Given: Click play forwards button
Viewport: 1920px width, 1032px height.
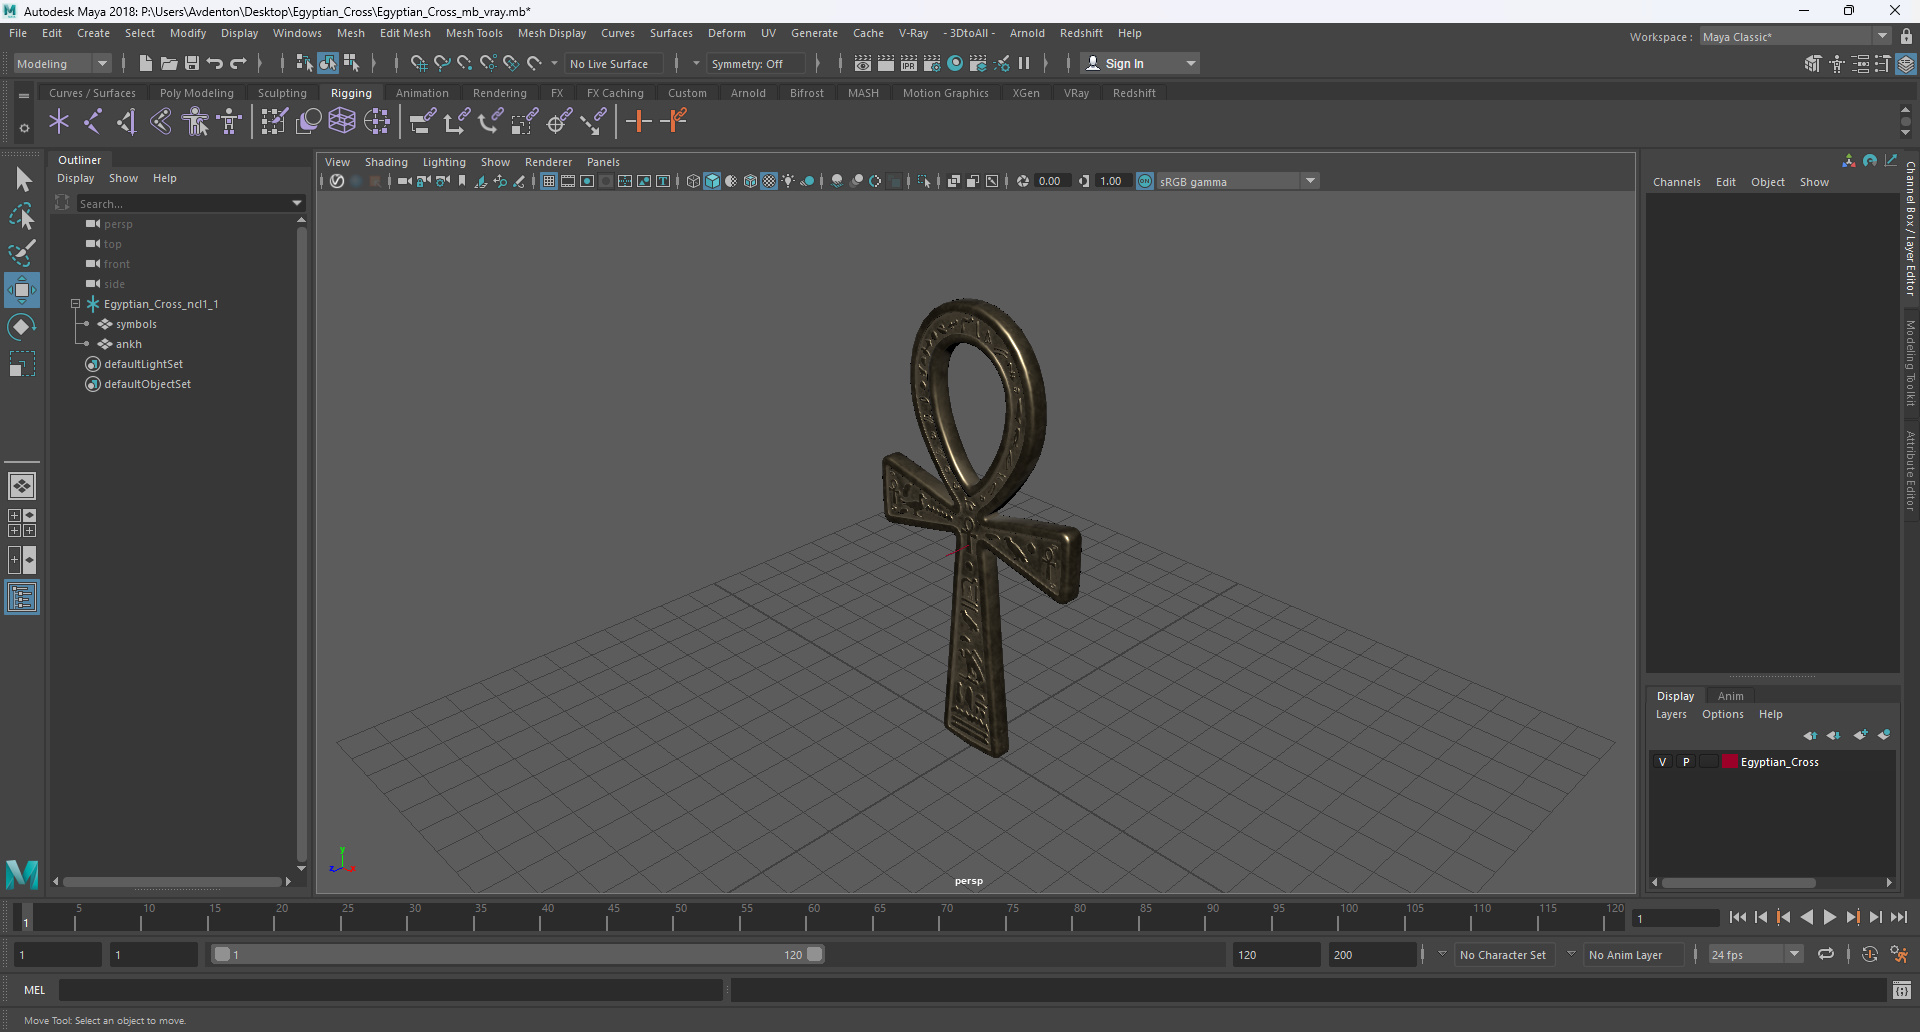Looking at the screenshot, I should pyautogui.click(x=1829, y=917).
